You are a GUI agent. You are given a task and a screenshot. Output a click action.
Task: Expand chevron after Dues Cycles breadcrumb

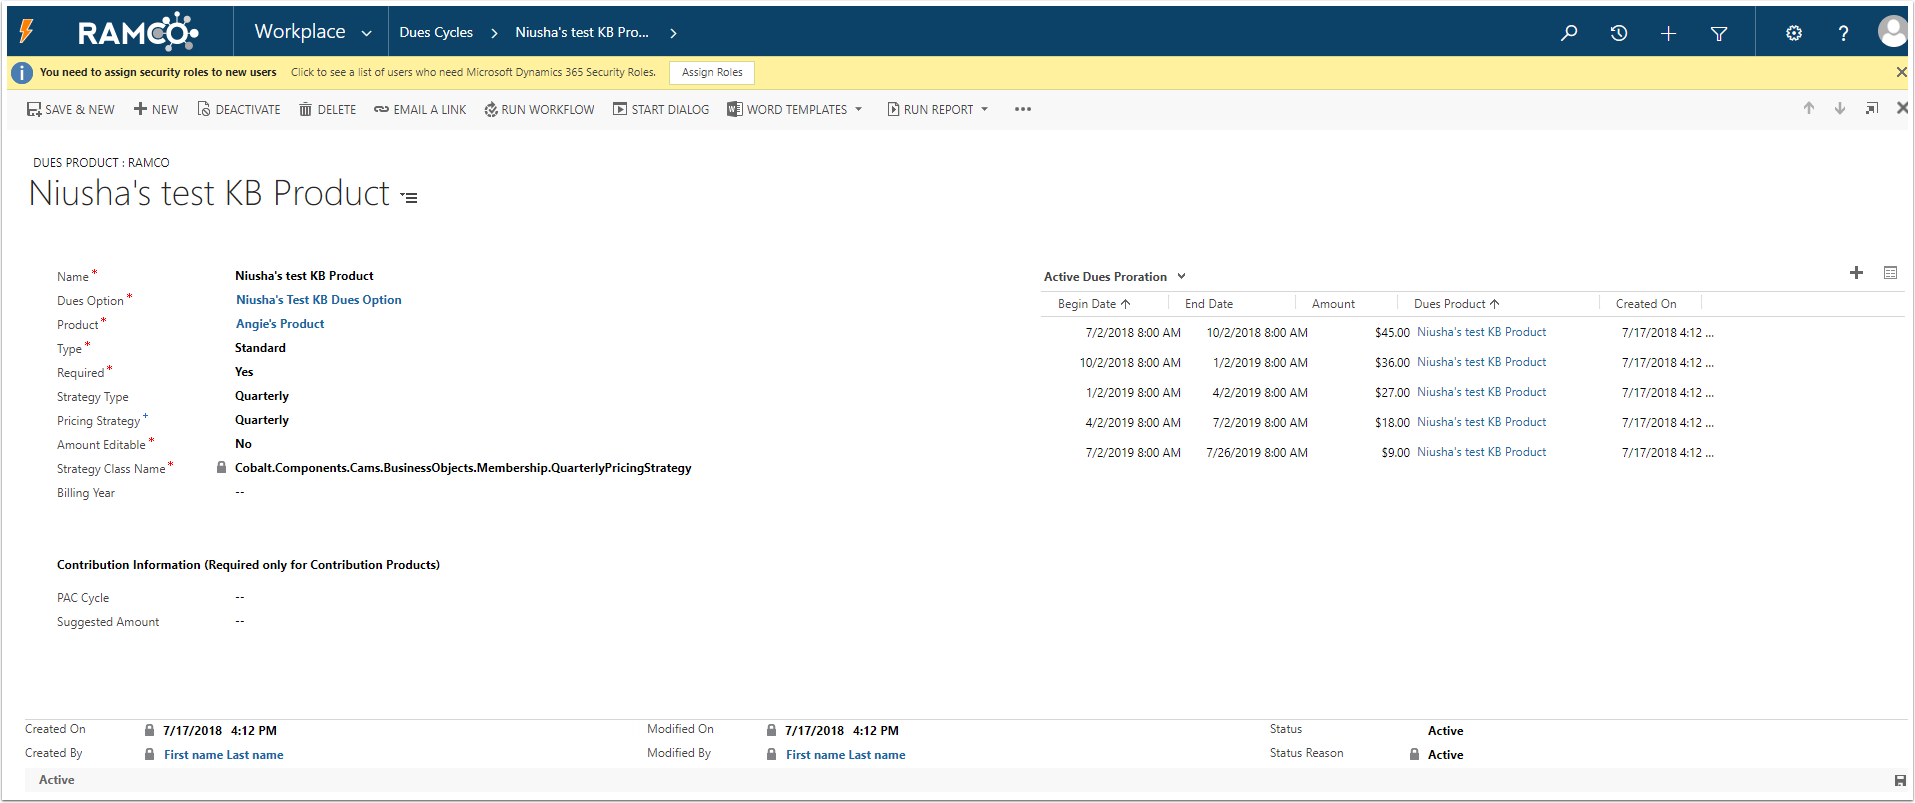click(494, 33)
